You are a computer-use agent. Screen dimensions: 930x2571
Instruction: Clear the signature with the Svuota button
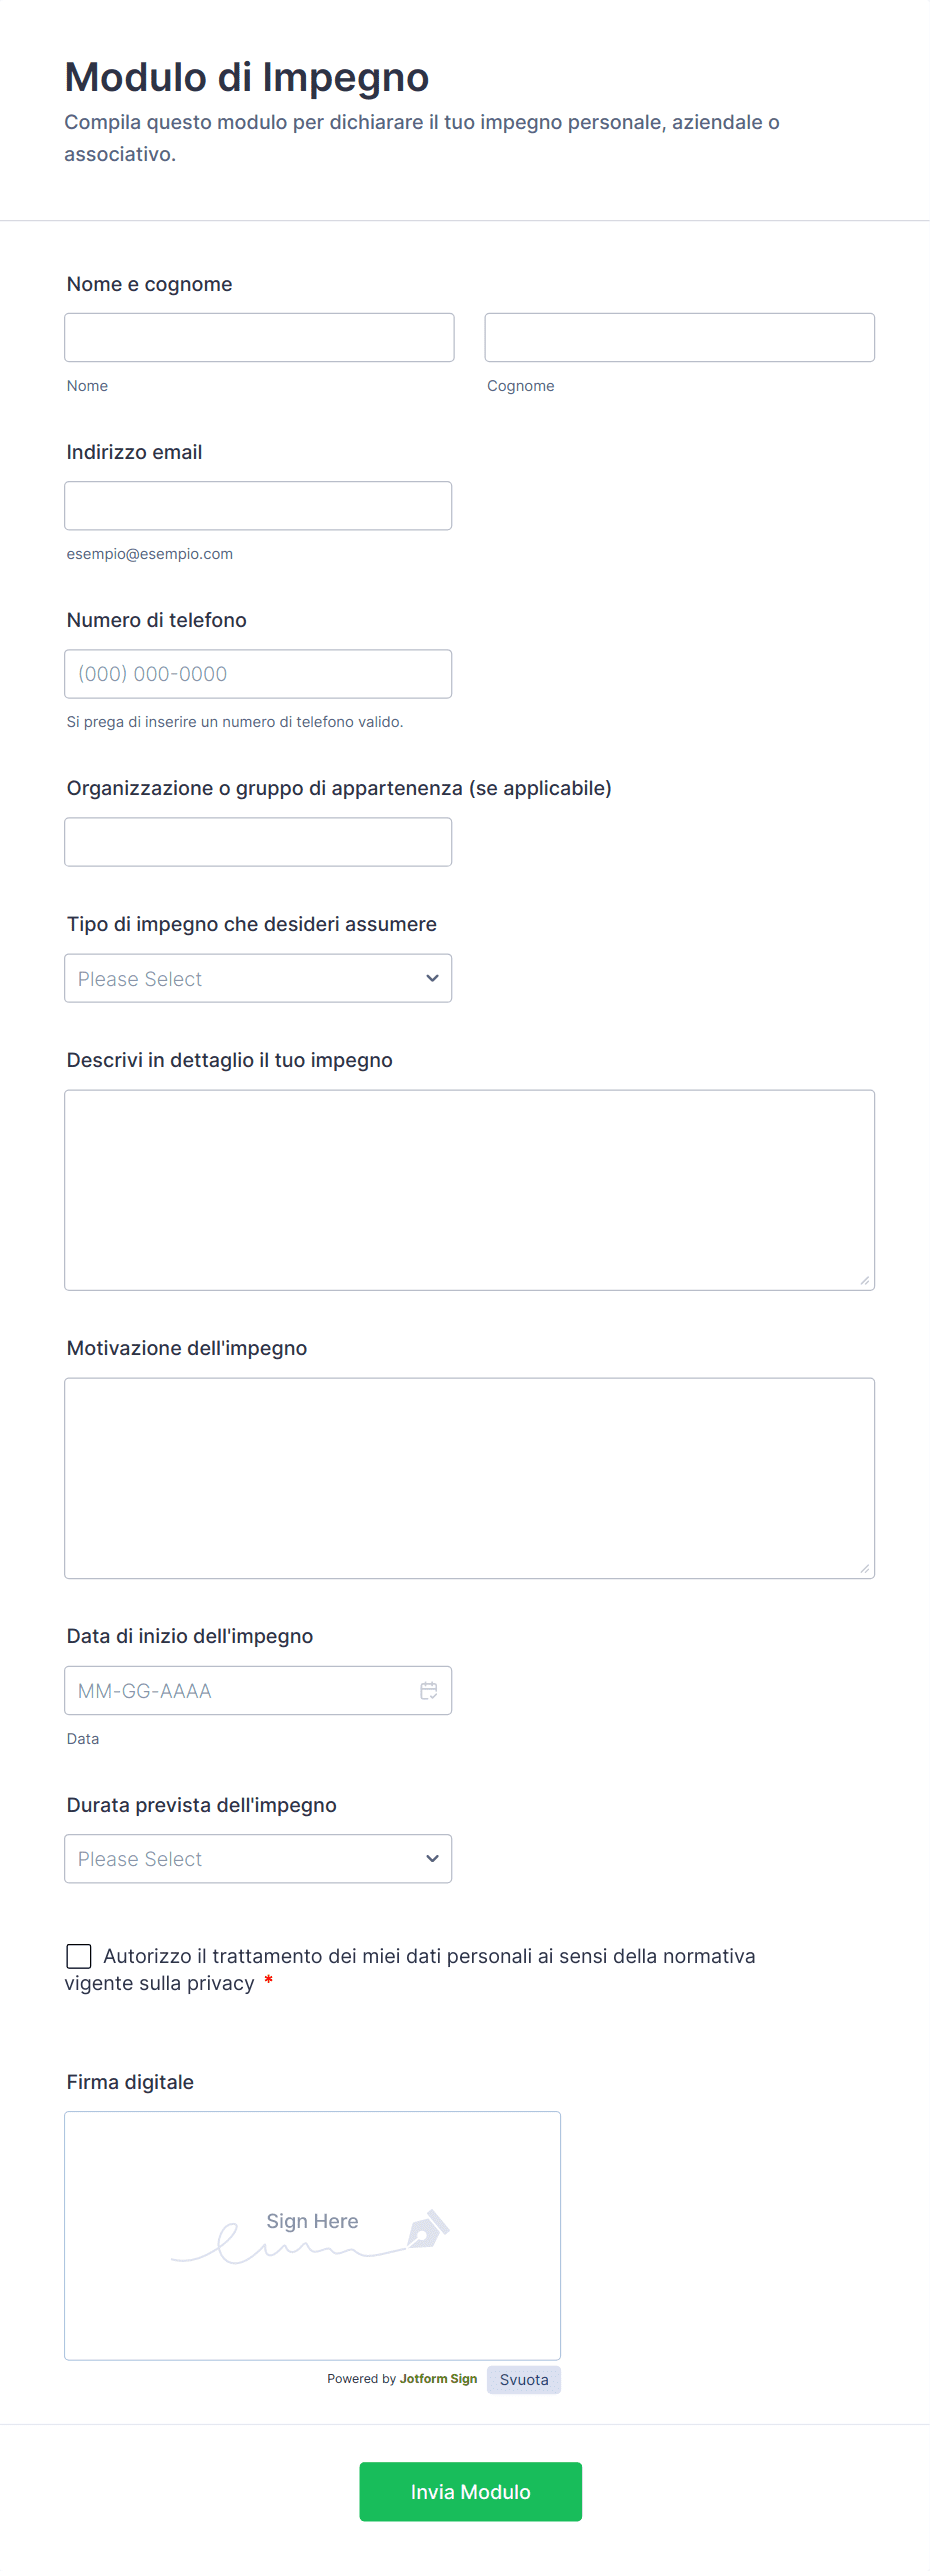pyautogui.click(x=524, y=2379)
